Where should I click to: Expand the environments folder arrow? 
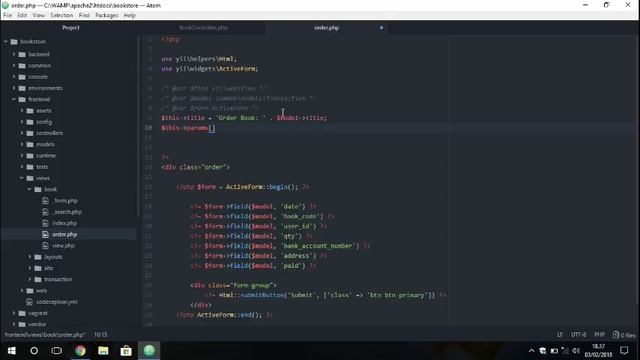[x=14, y=88]
